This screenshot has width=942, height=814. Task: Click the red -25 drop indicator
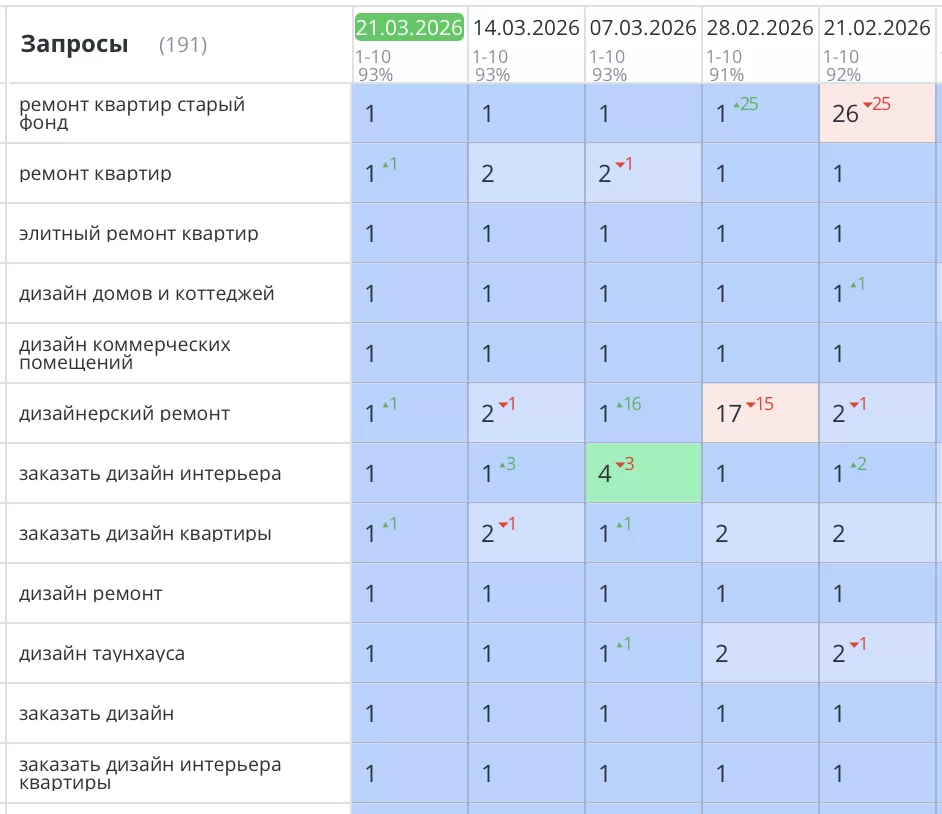pyautogui.click(x=876, y=104)
